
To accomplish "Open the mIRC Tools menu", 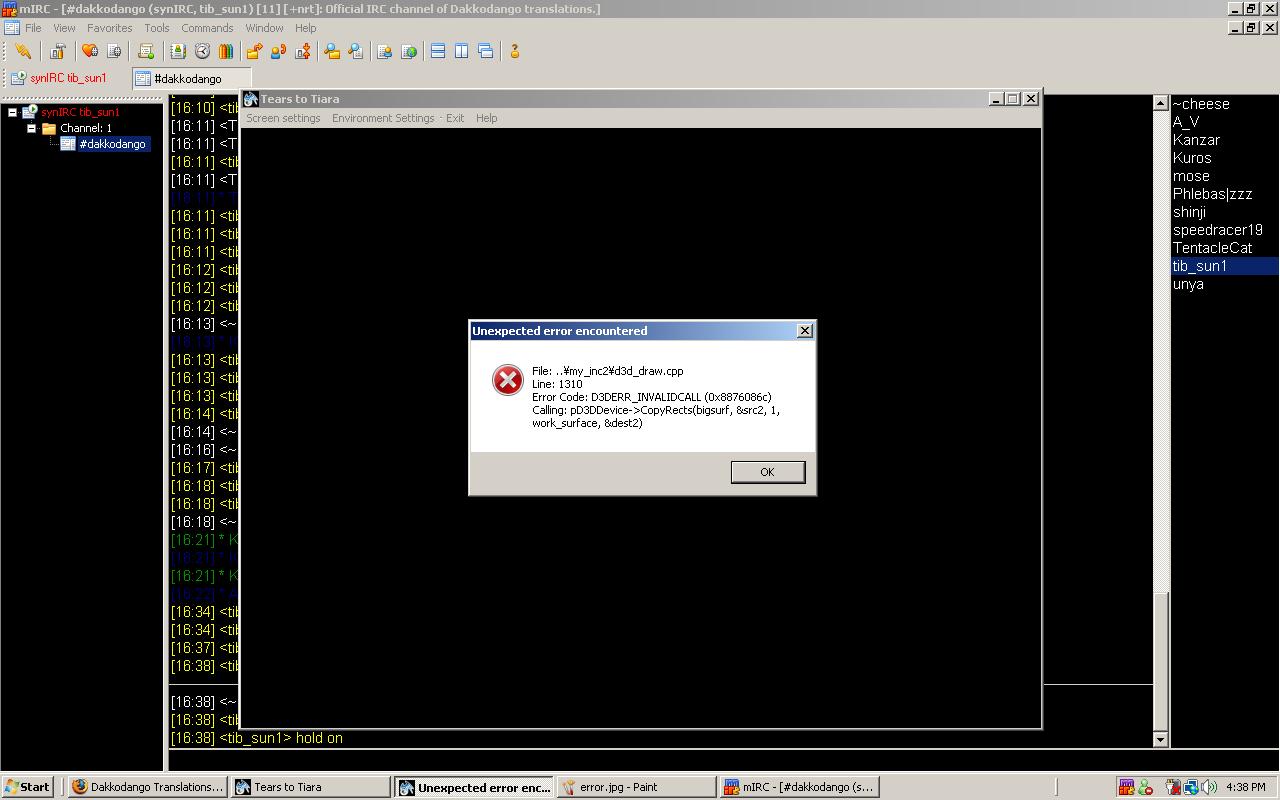I will pos(157,28).
